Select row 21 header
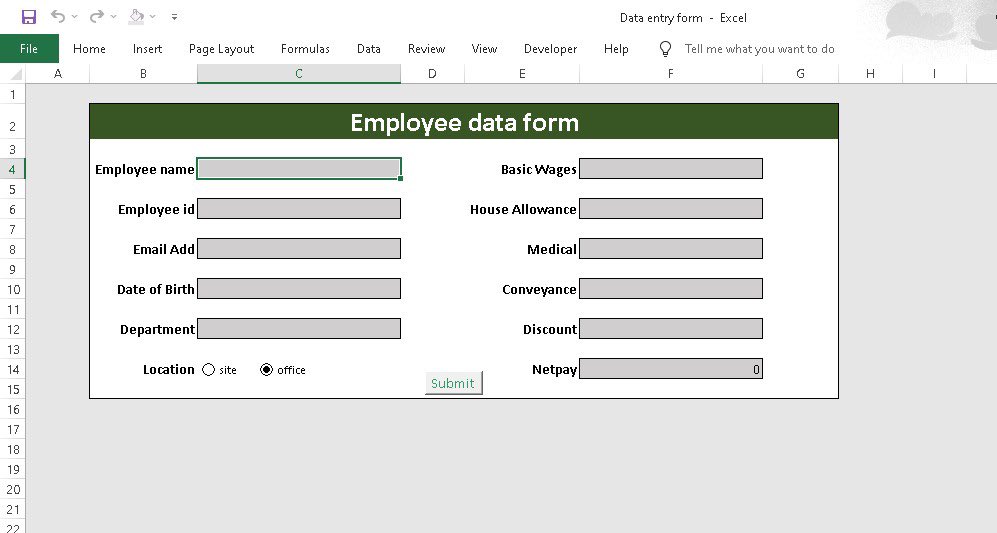The image size is (997, 533). click(x=12, y=509)
